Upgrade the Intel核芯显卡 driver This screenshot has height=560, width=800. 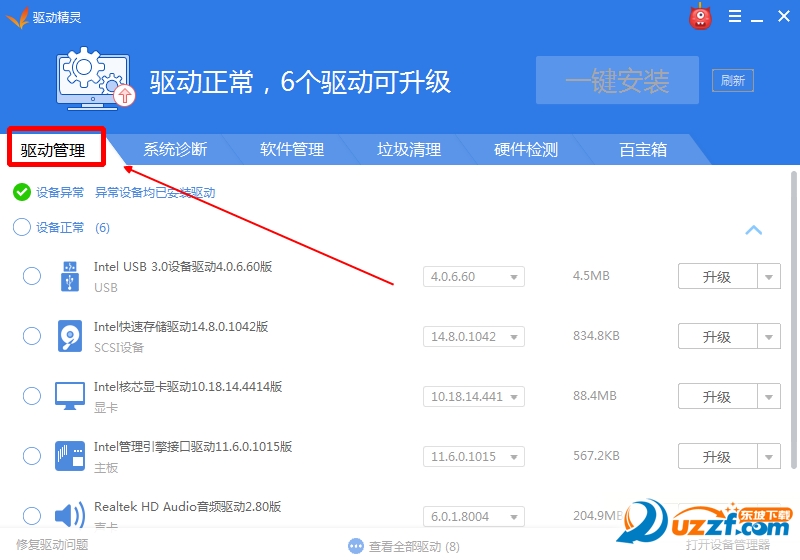pyautogui.click(x=717, y=396)
